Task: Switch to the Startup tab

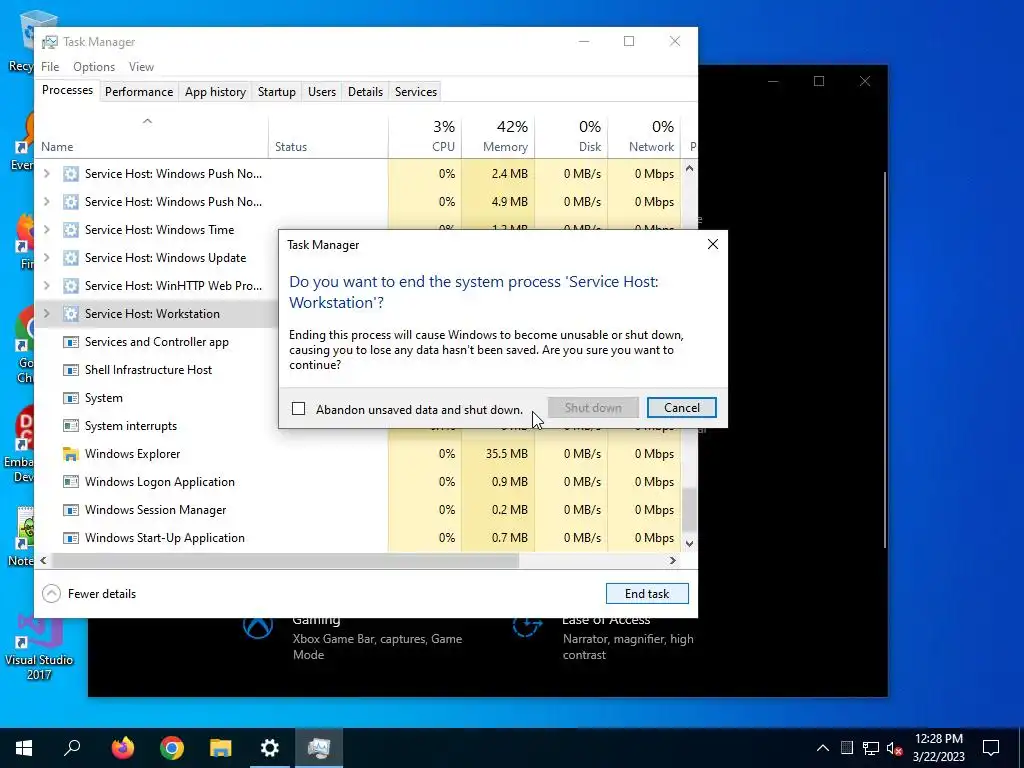Action: (276, 91)
